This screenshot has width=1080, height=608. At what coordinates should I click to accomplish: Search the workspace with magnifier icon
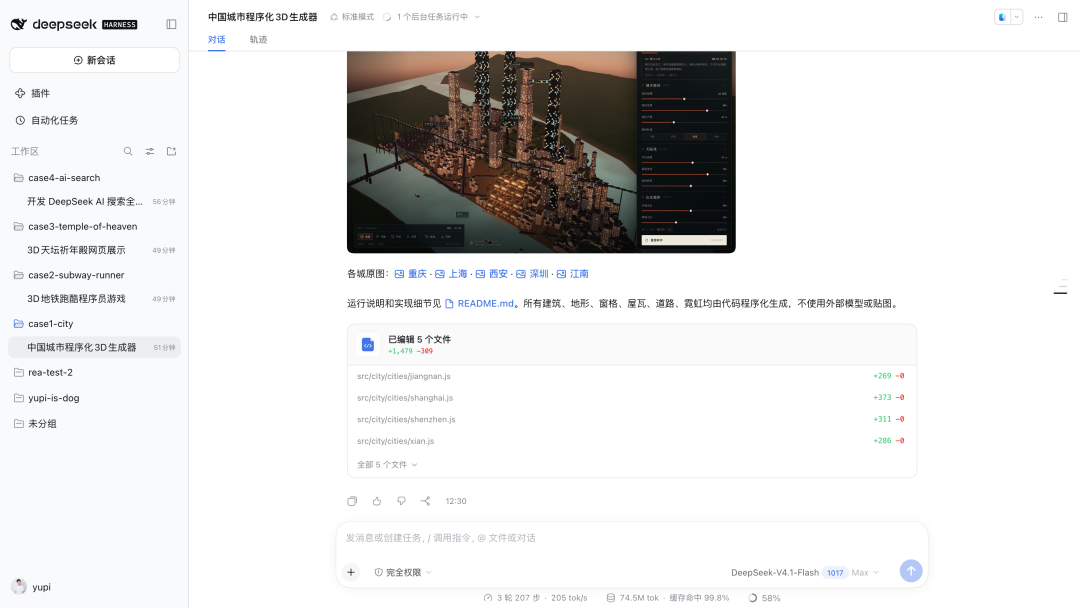128,151
